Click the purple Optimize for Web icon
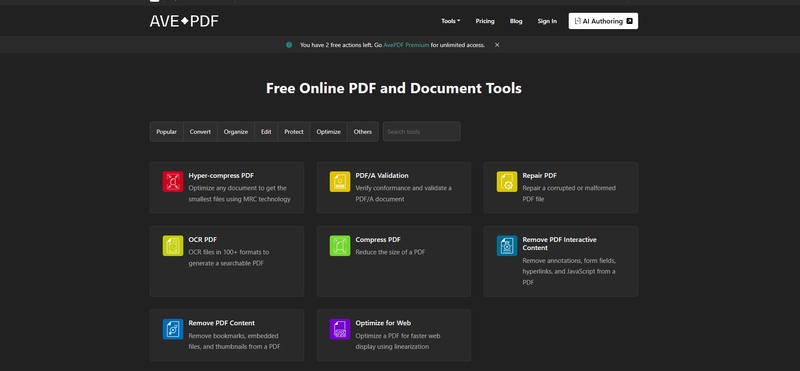Viewport: 800px width, 371px height. point(340,329)
